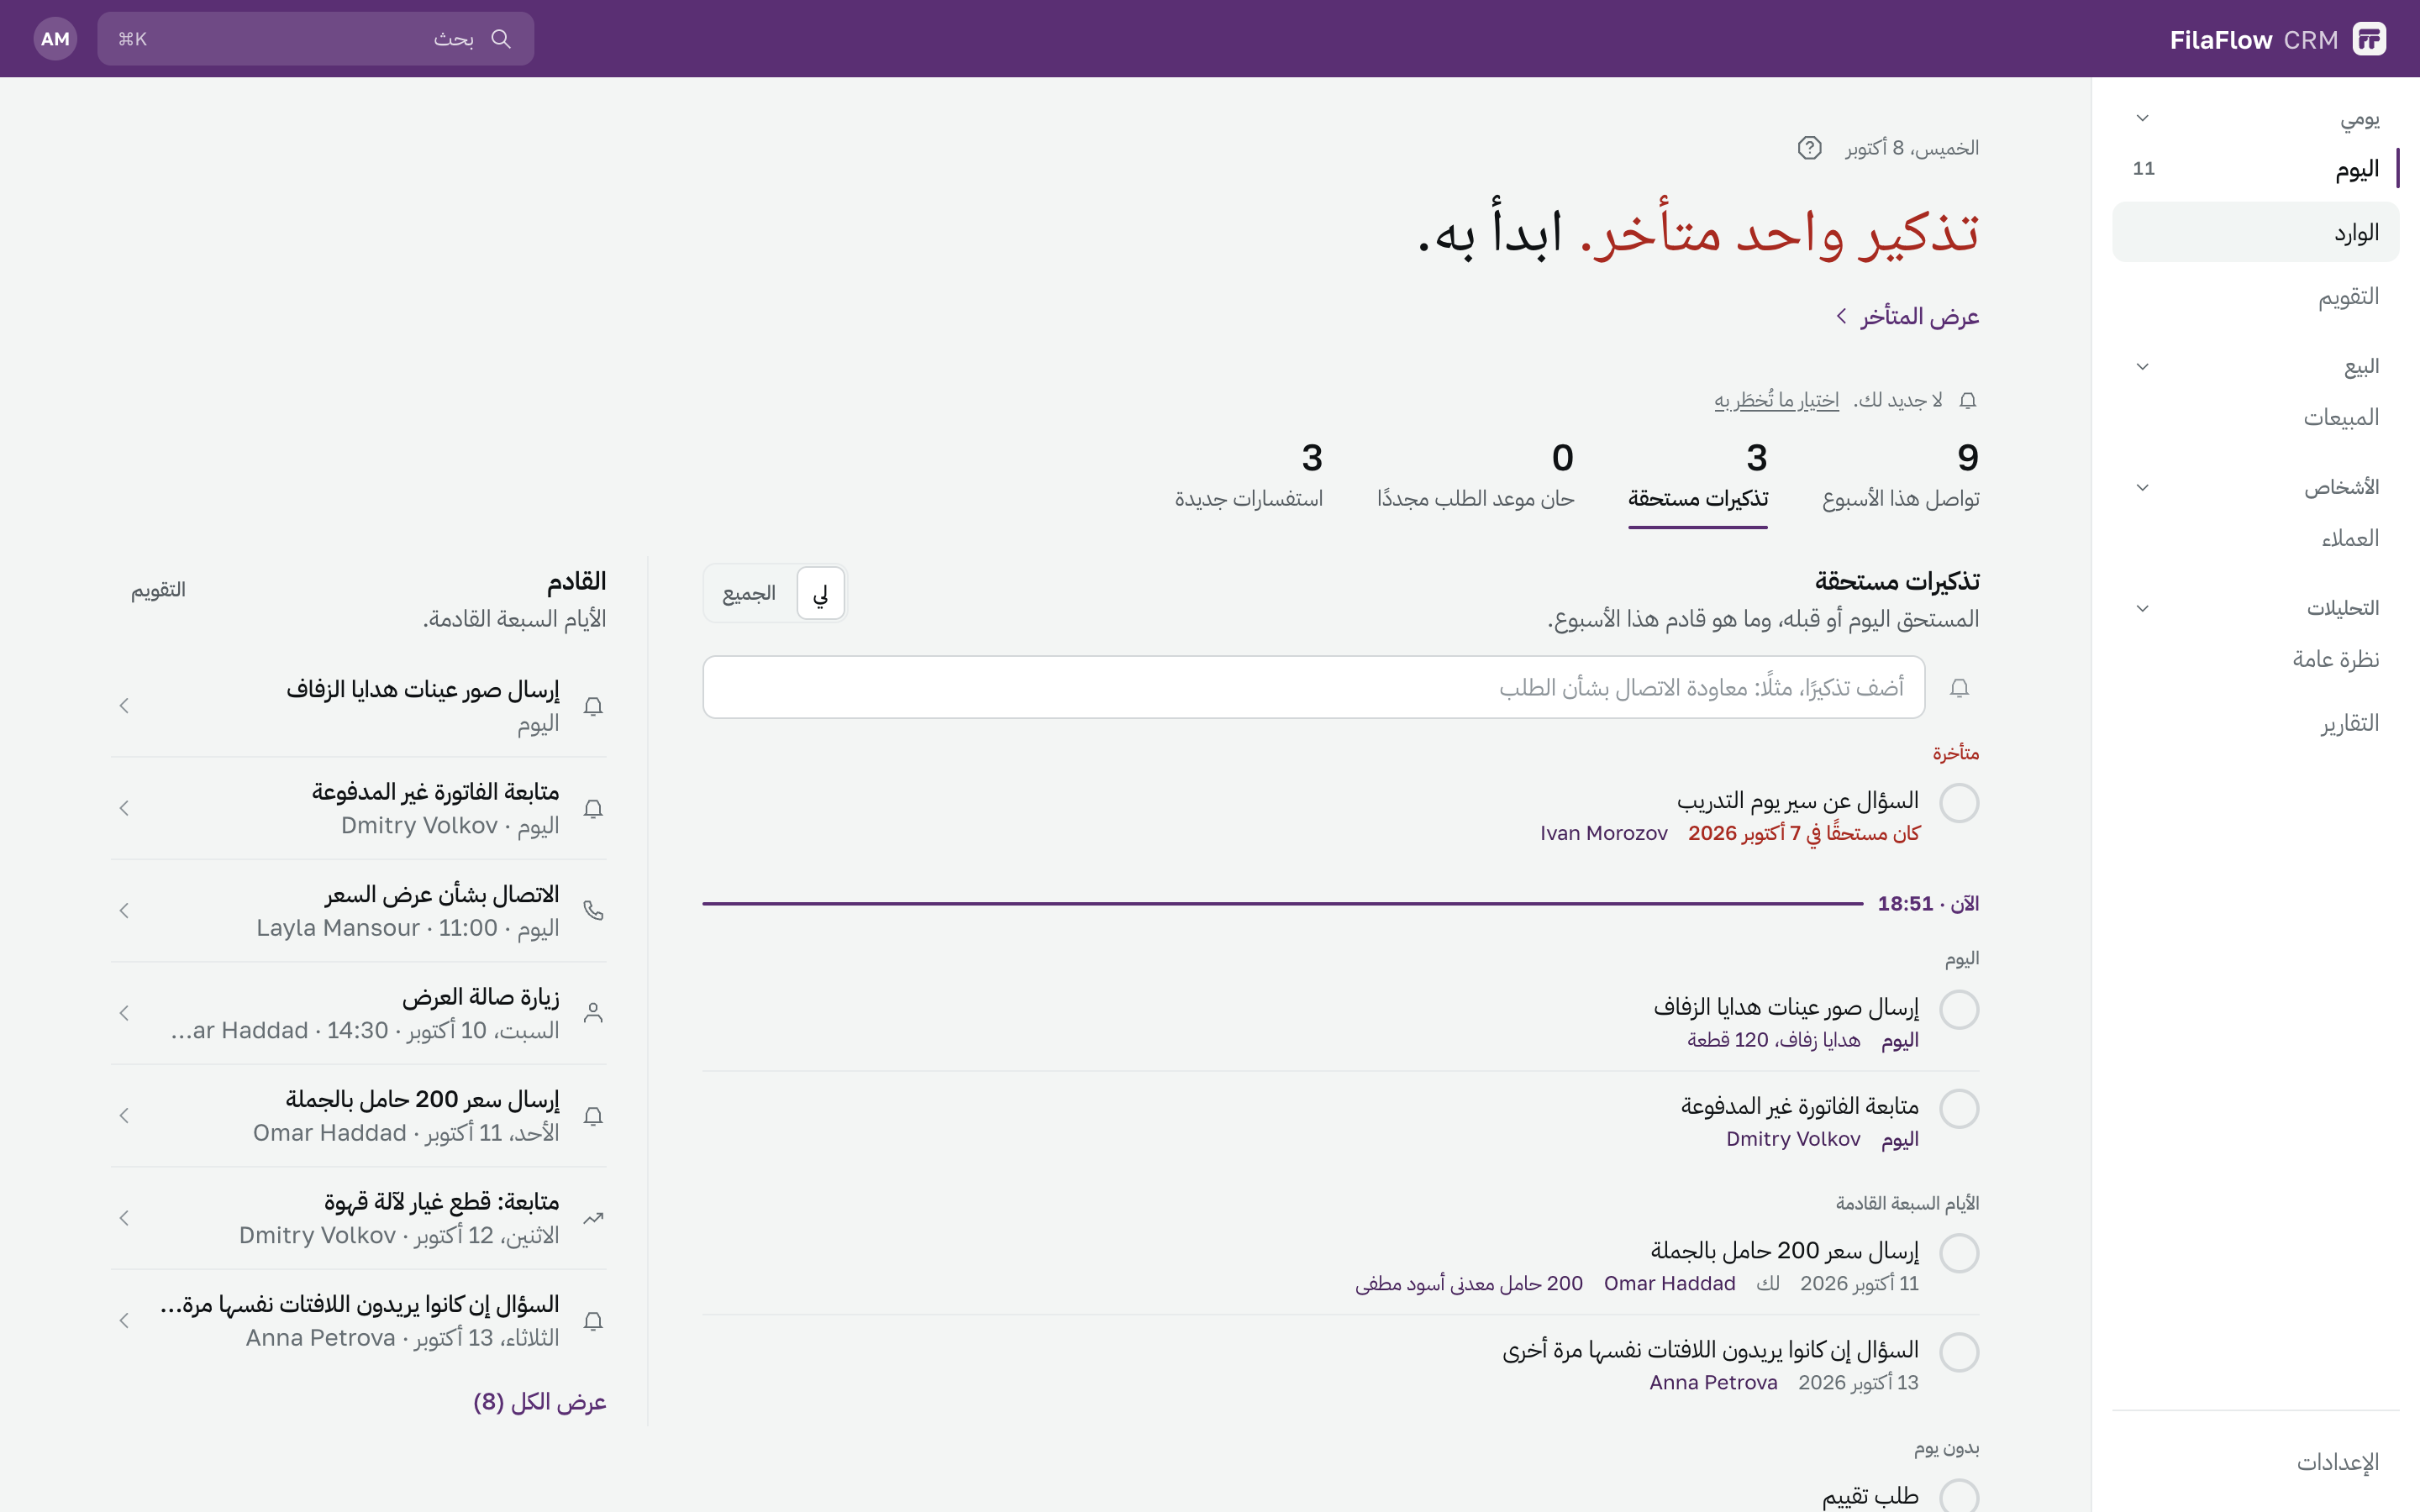Select the 'تواصل هذا الأسبوع' stats tab
Image resolution: width=2420 pixels, height=1512 pixels.
[x=1900, y=478]
